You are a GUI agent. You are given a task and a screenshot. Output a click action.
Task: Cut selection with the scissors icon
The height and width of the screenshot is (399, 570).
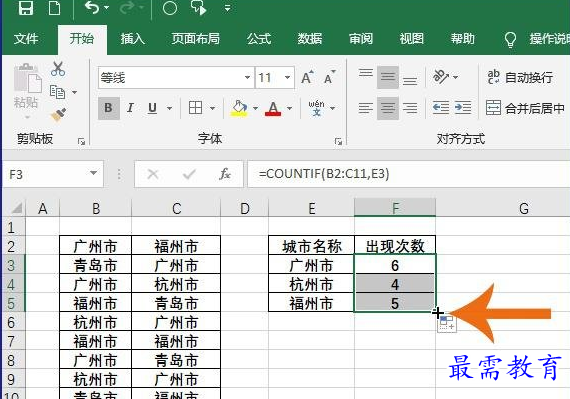[x=58, y=69]
